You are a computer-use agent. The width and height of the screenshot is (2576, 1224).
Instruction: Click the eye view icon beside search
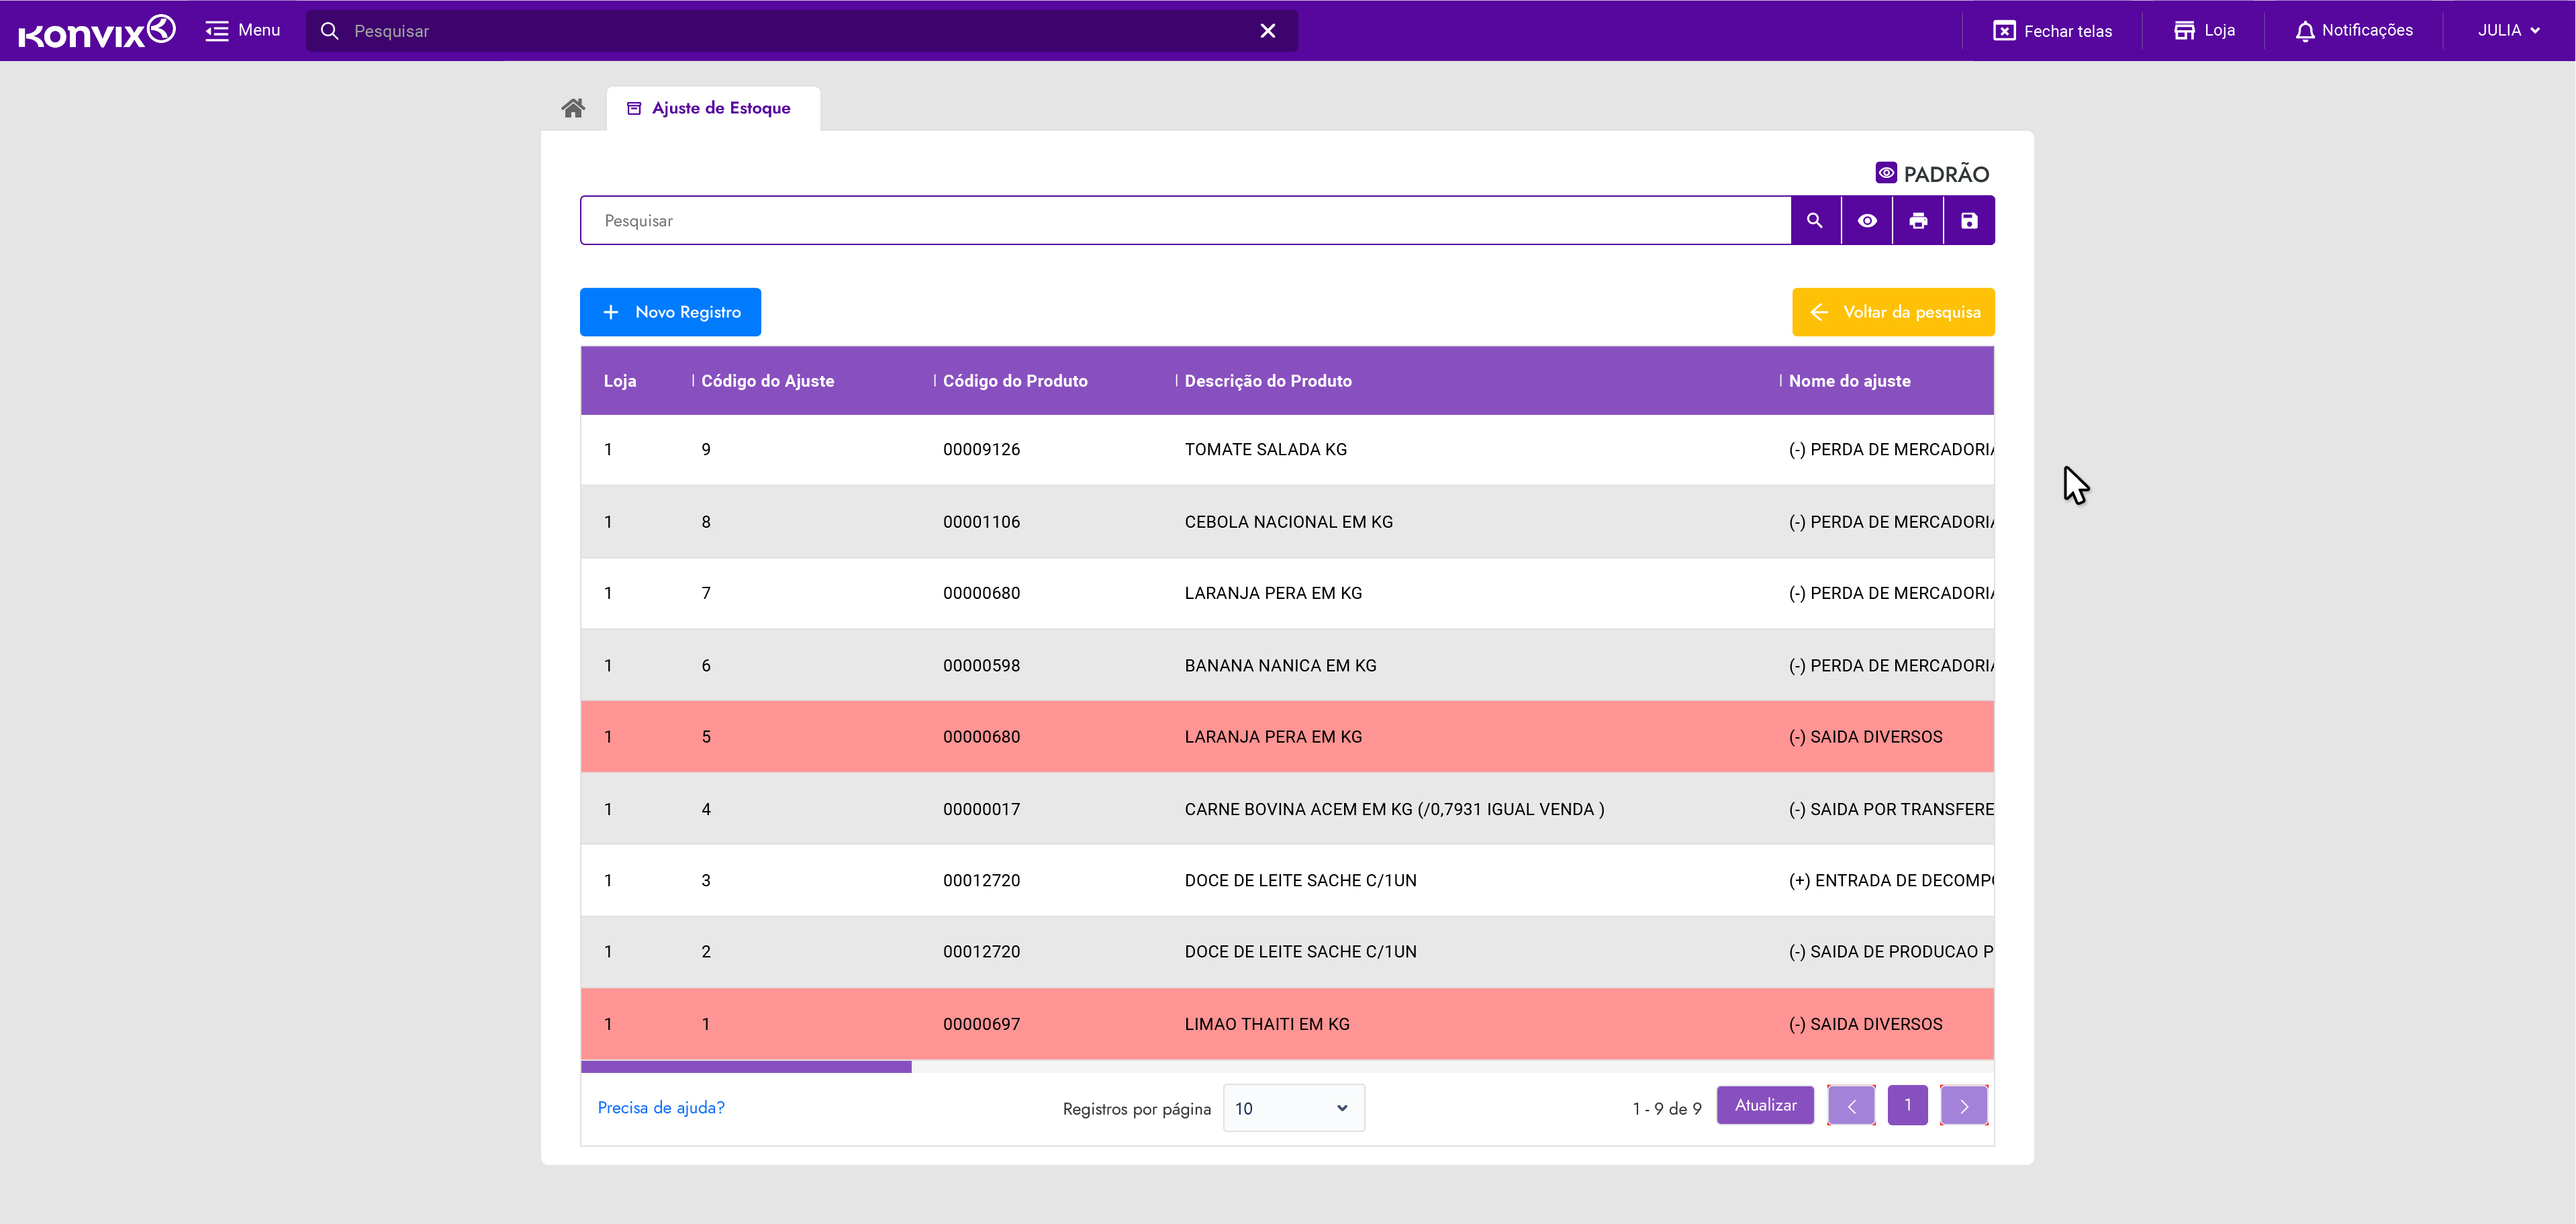point(1866,221)
